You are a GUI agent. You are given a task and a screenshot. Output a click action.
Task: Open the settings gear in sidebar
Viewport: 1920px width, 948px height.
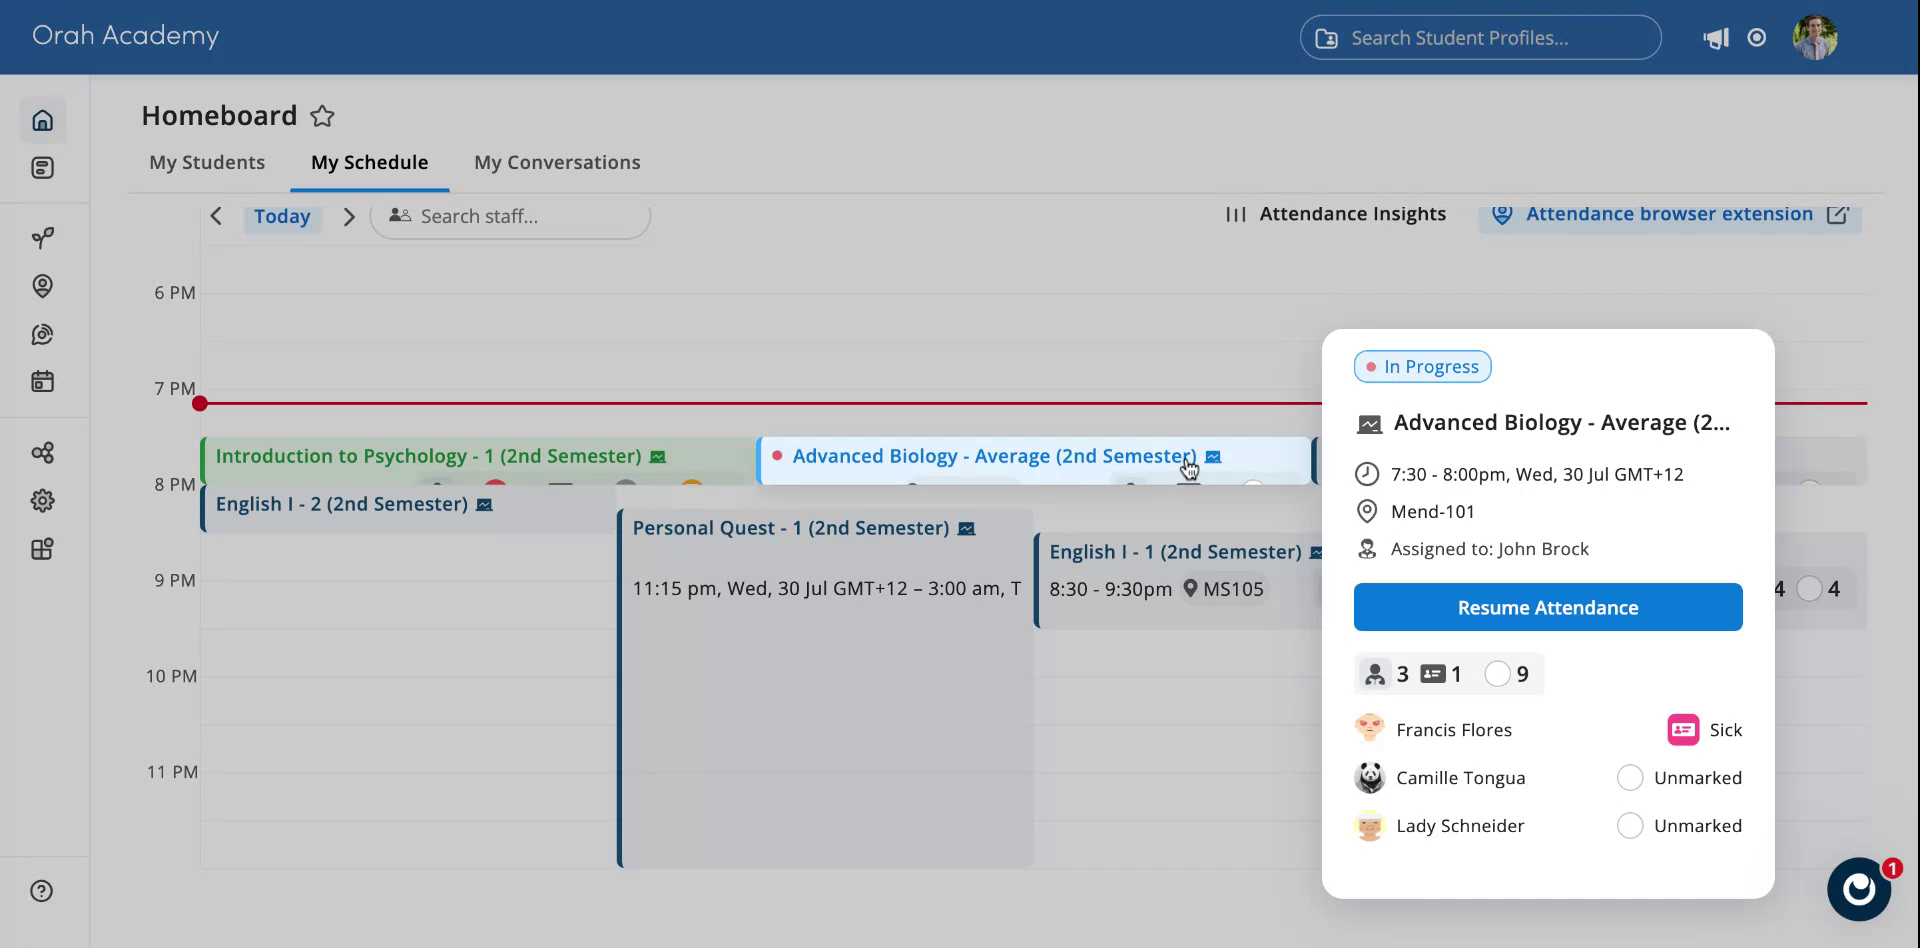(x=42, y=501)
